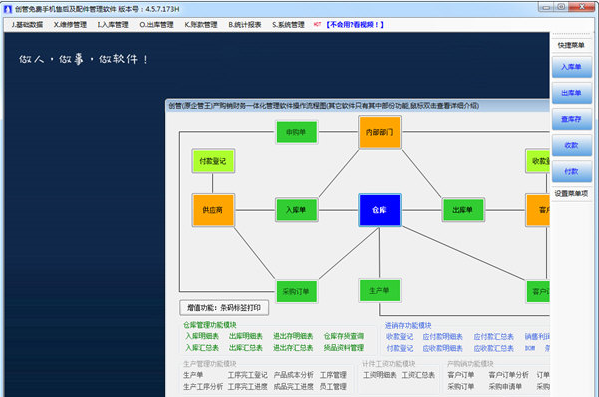Open the blue BOM link

[530, 348]
